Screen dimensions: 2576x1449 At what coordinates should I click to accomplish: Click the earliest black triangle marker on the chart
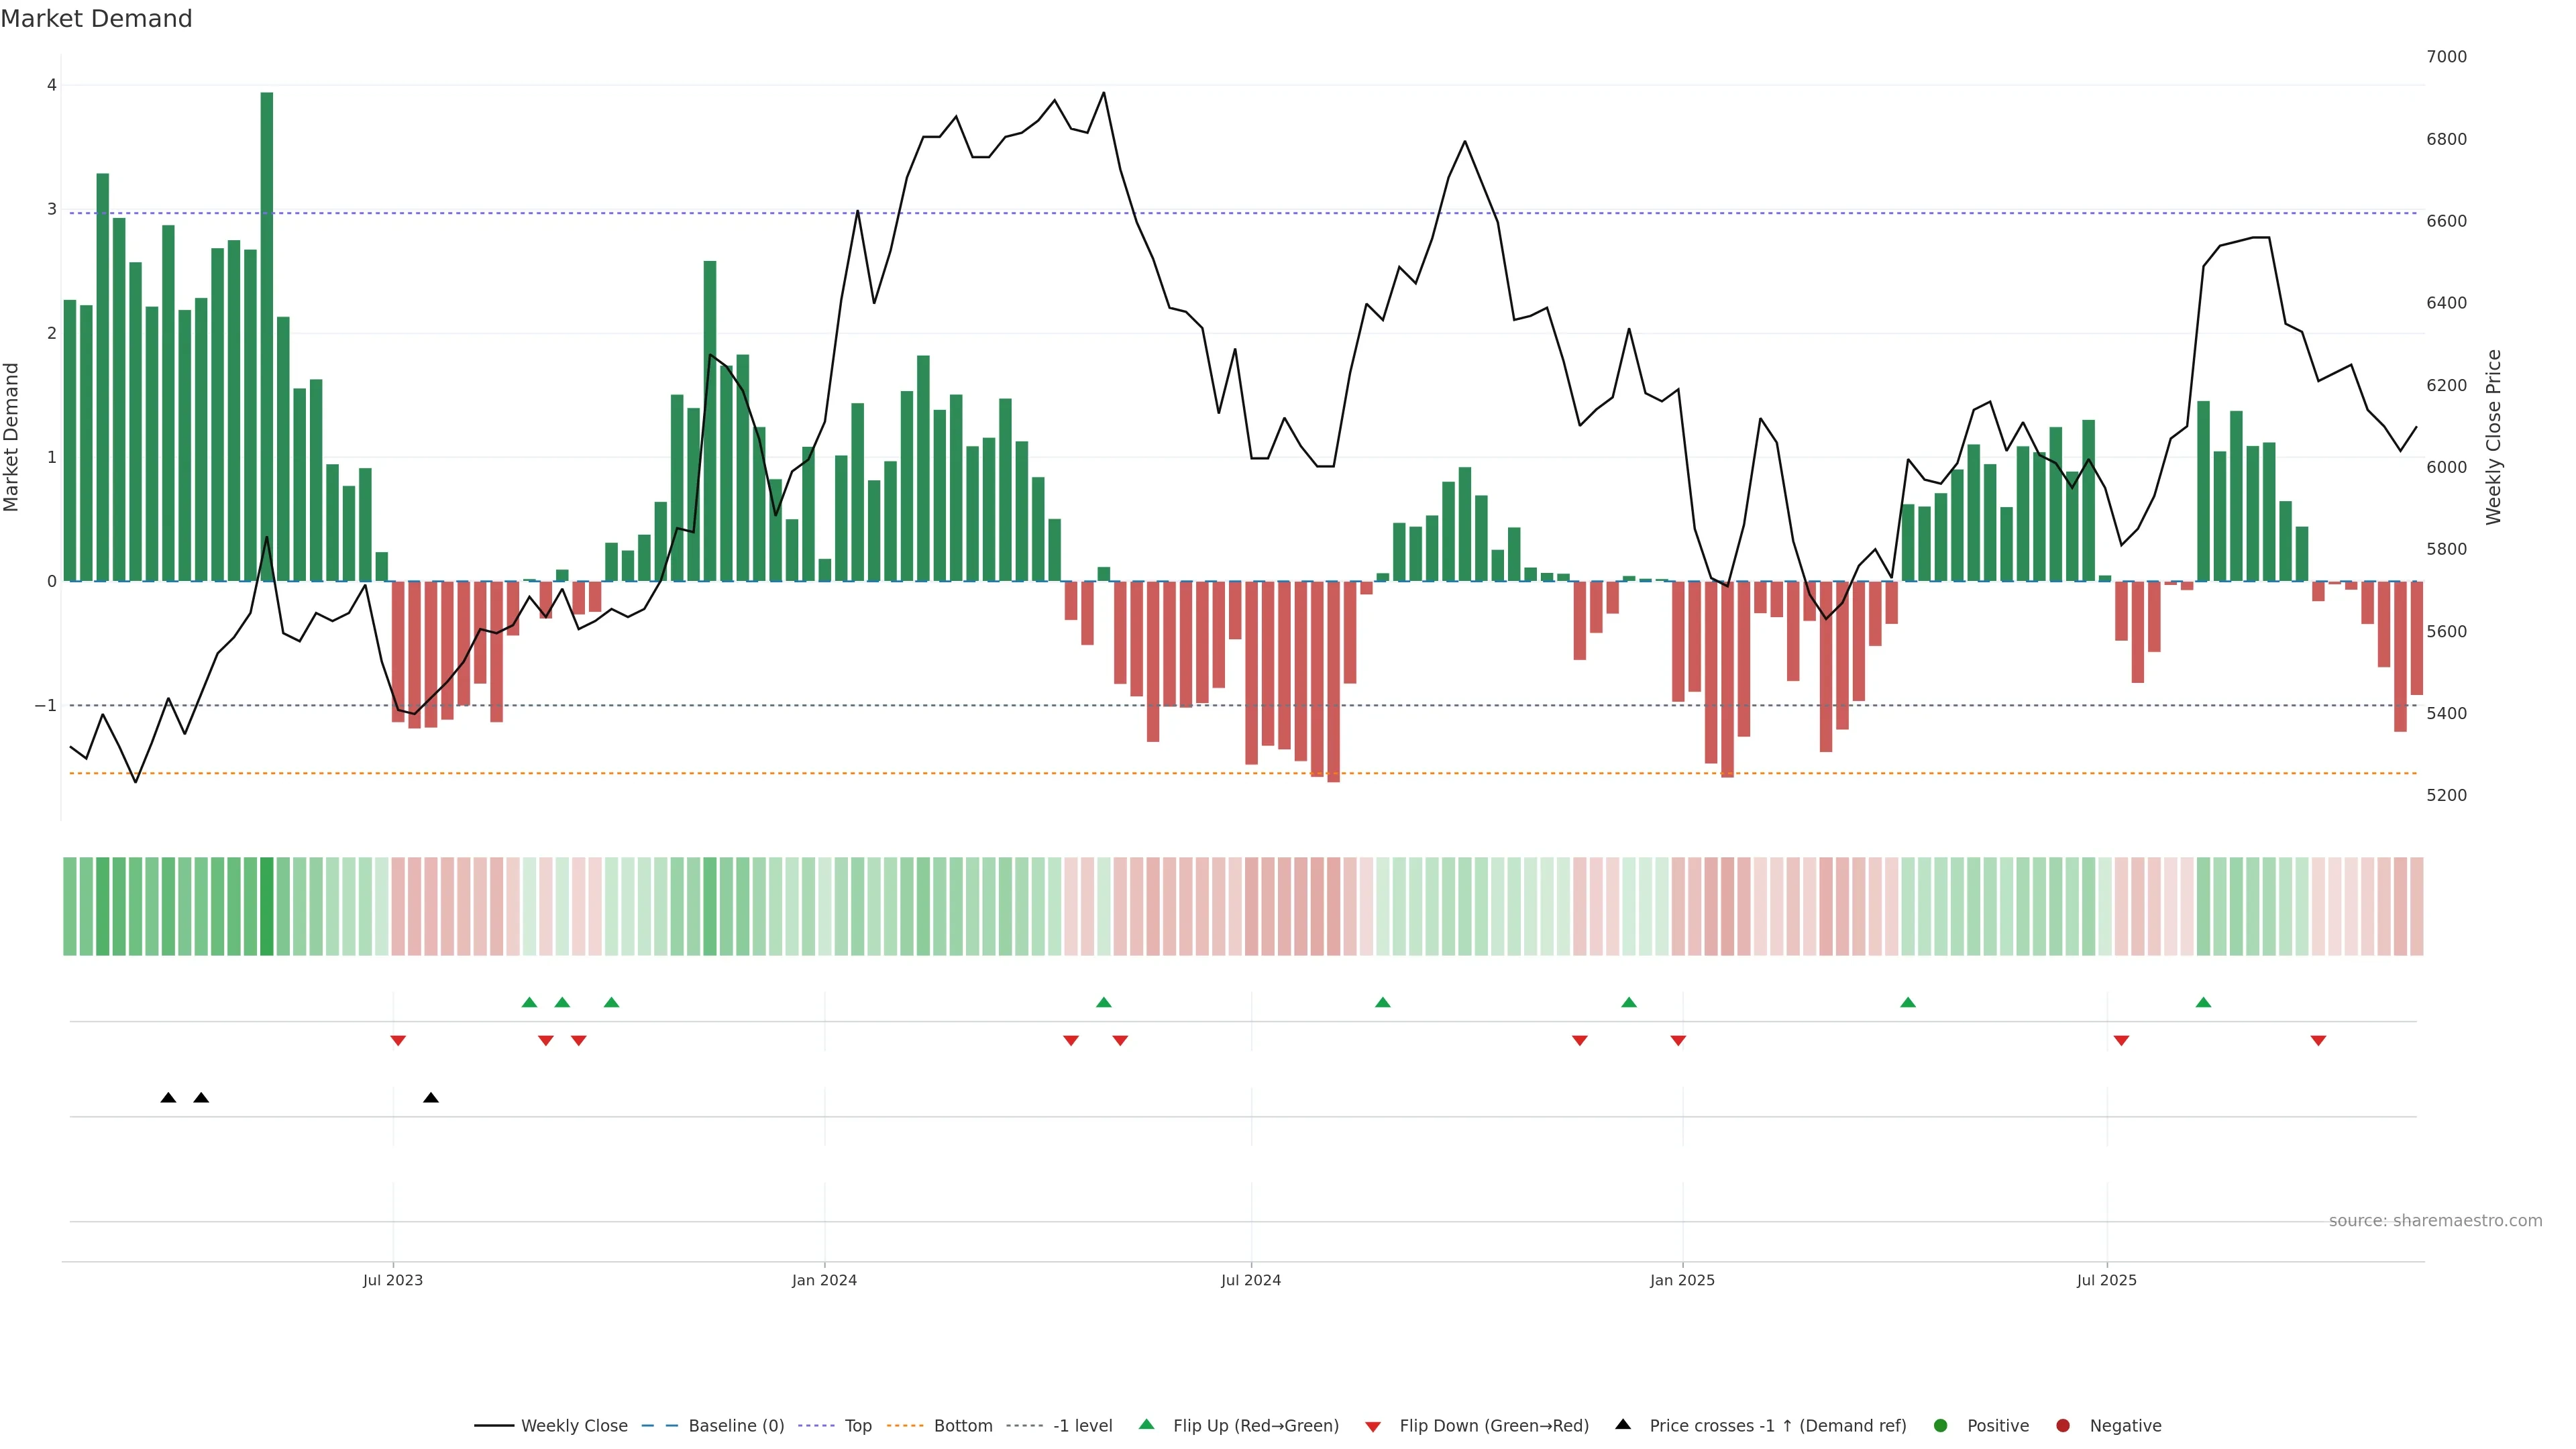168,1098
